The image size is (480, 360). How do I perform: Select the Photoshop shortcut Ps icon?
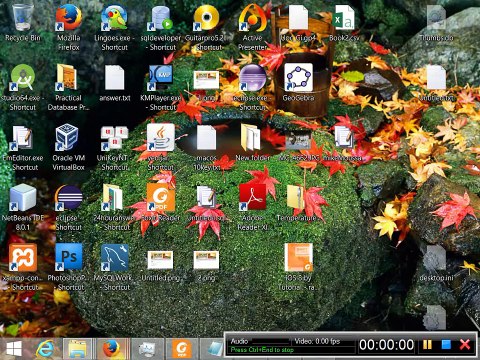tap(68, 257)
